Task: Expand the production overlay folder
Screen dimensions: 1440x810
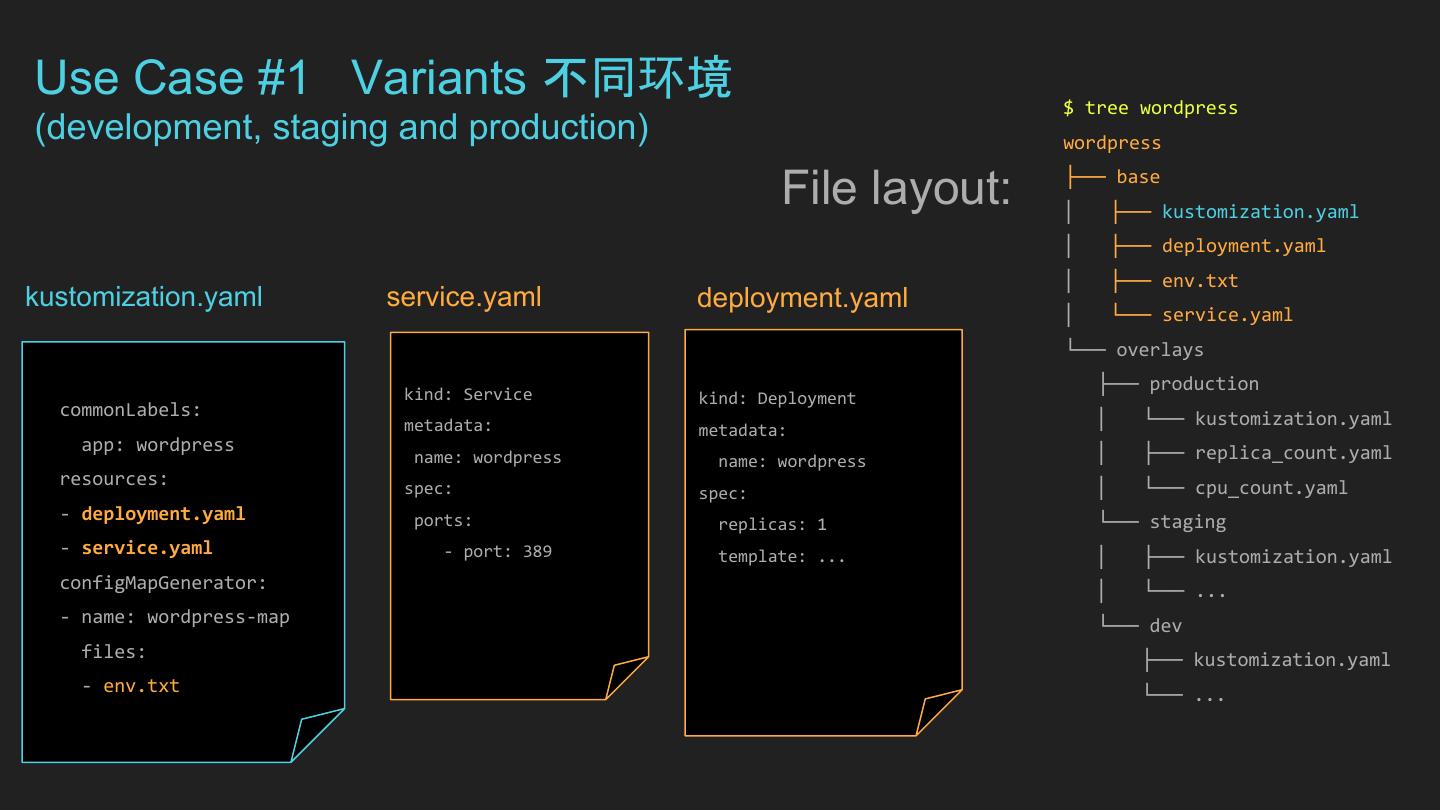Action: (1204, 384)
